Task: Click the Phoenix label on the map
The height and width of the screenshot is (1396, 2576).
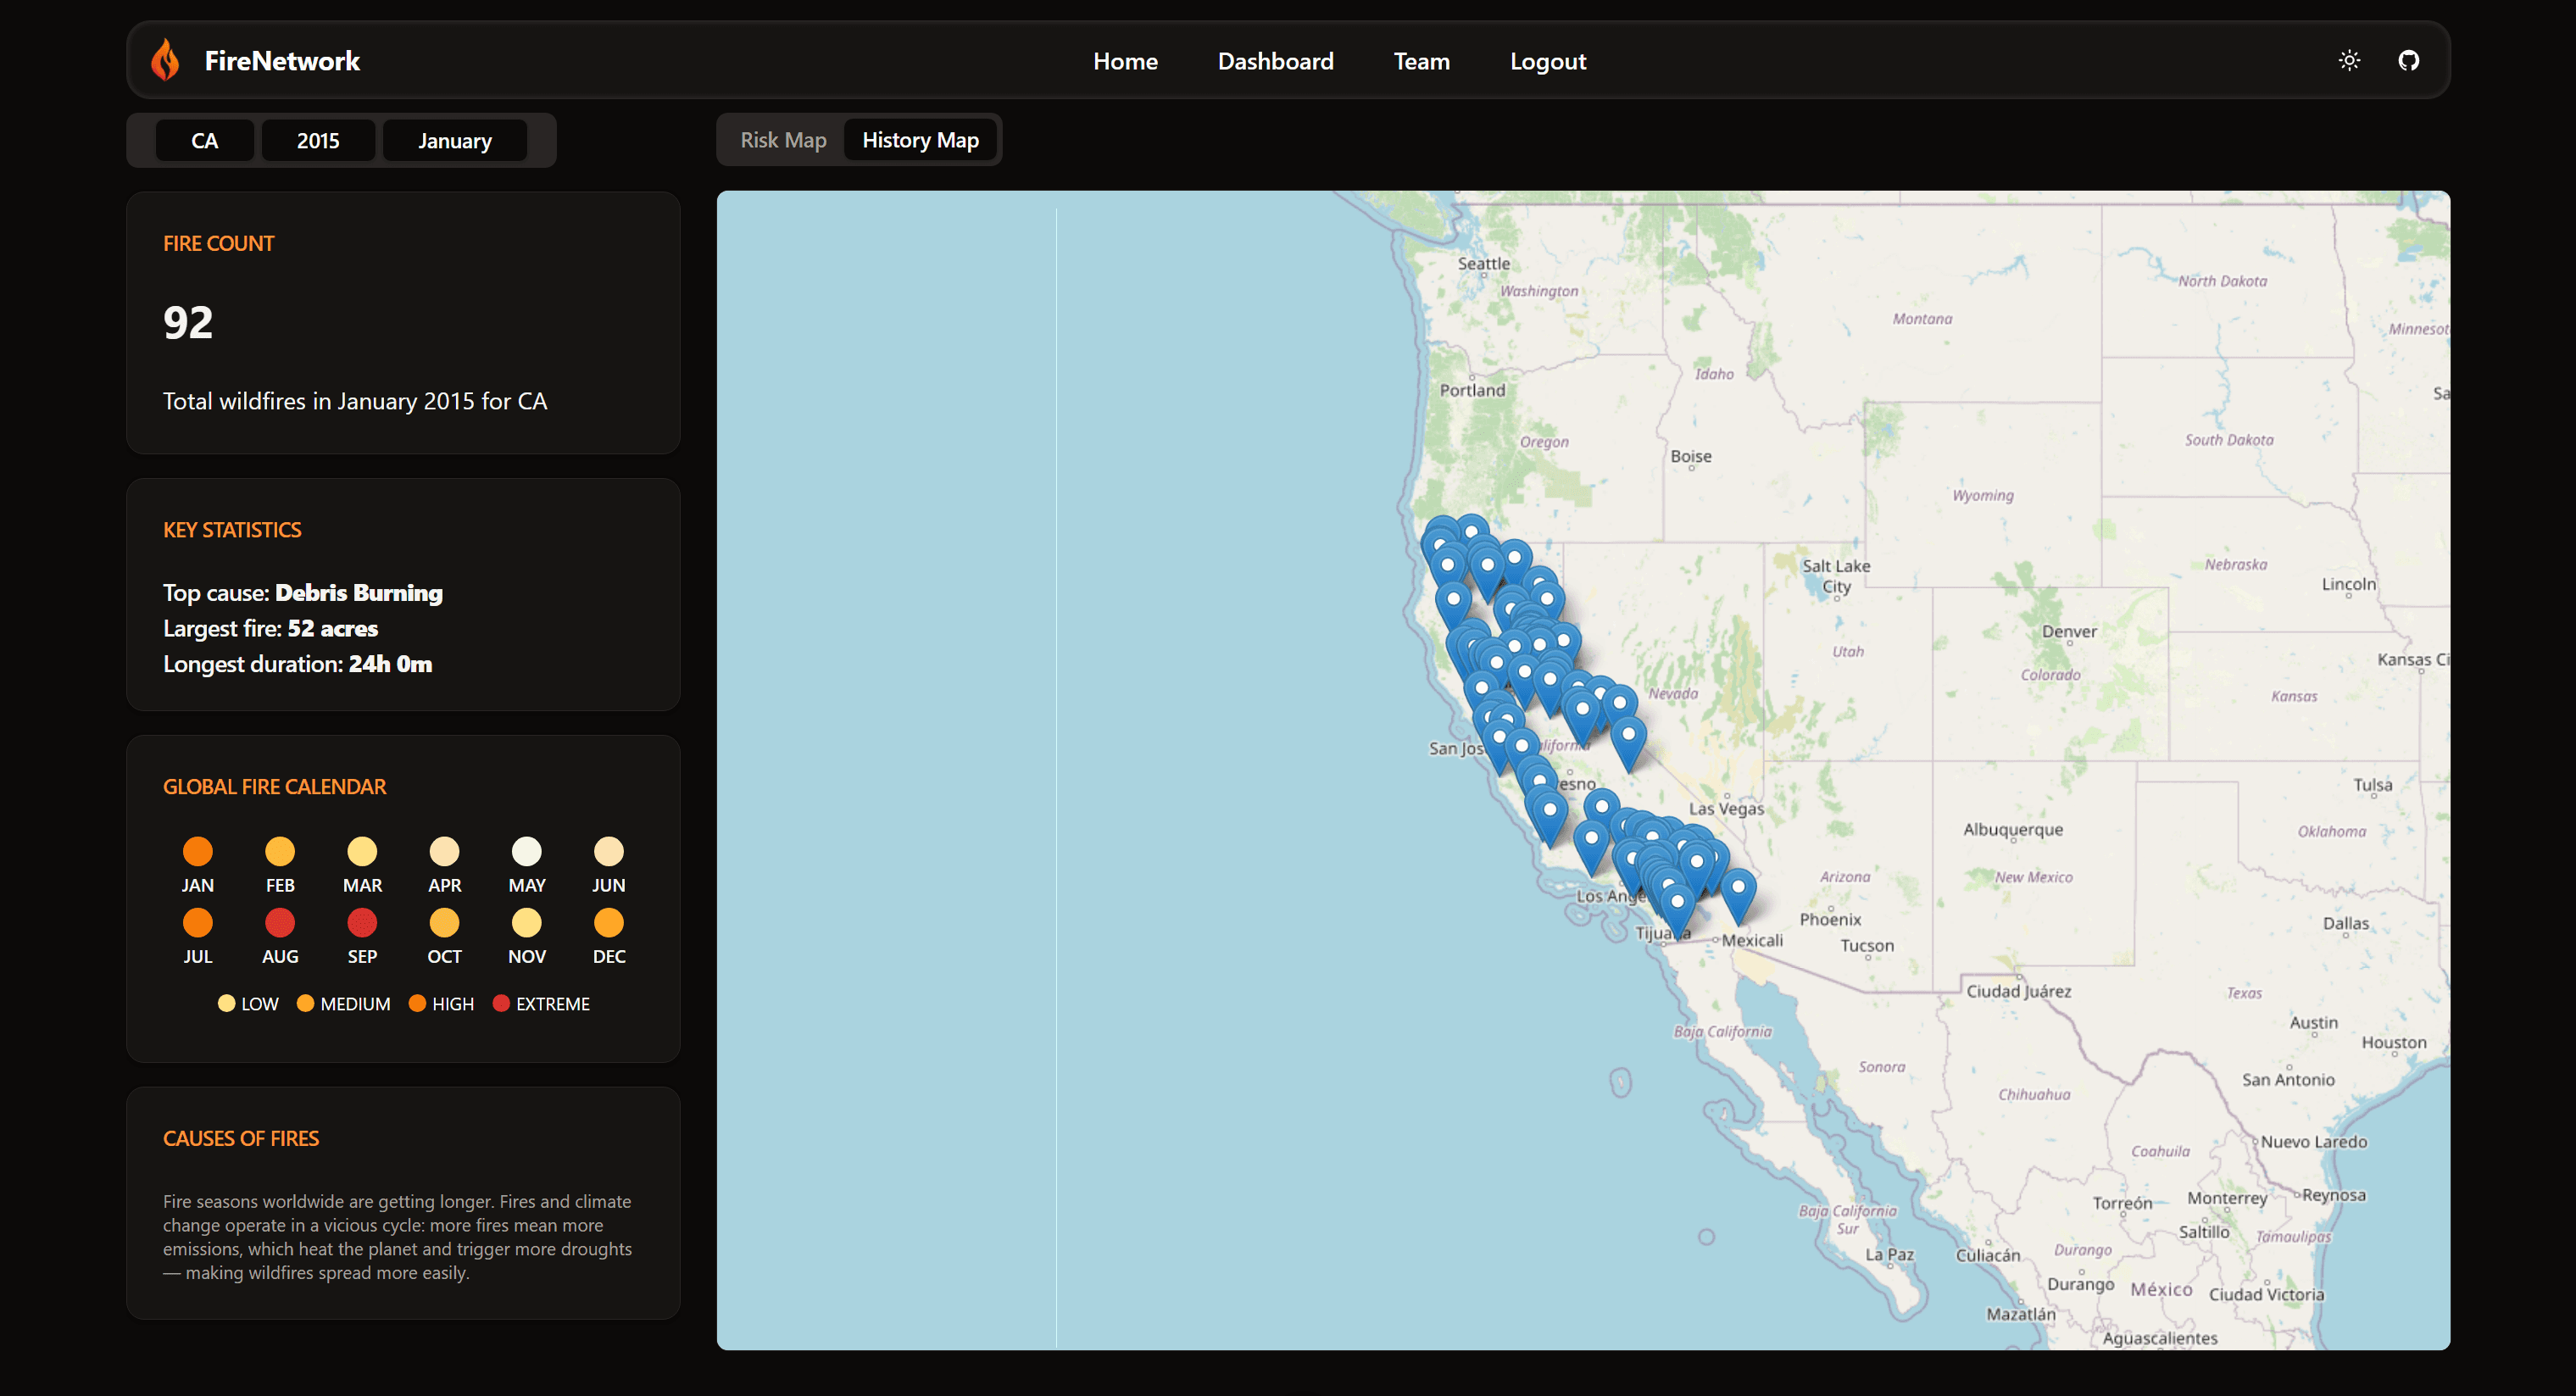Action: 1830,919
